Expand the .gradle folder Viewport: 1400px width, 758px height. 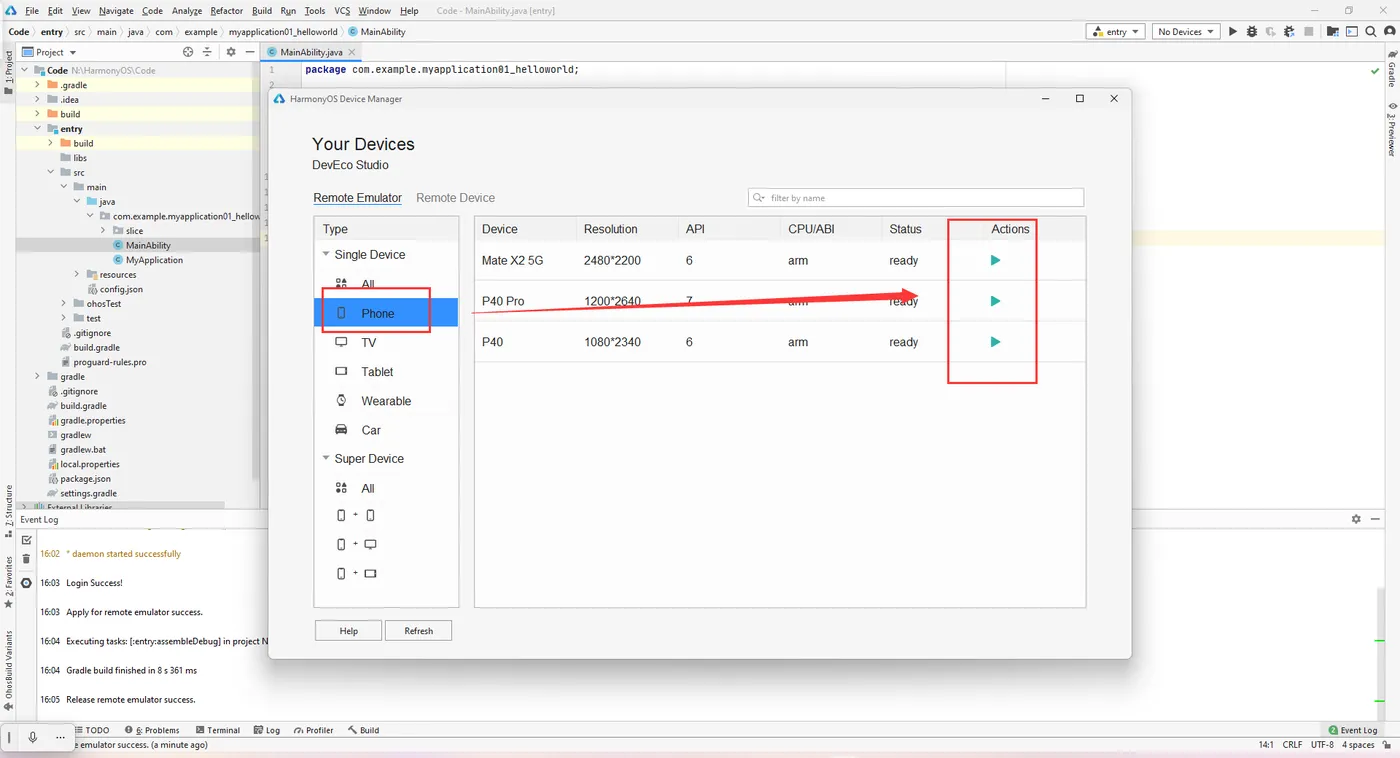click(x=38, y=85)
